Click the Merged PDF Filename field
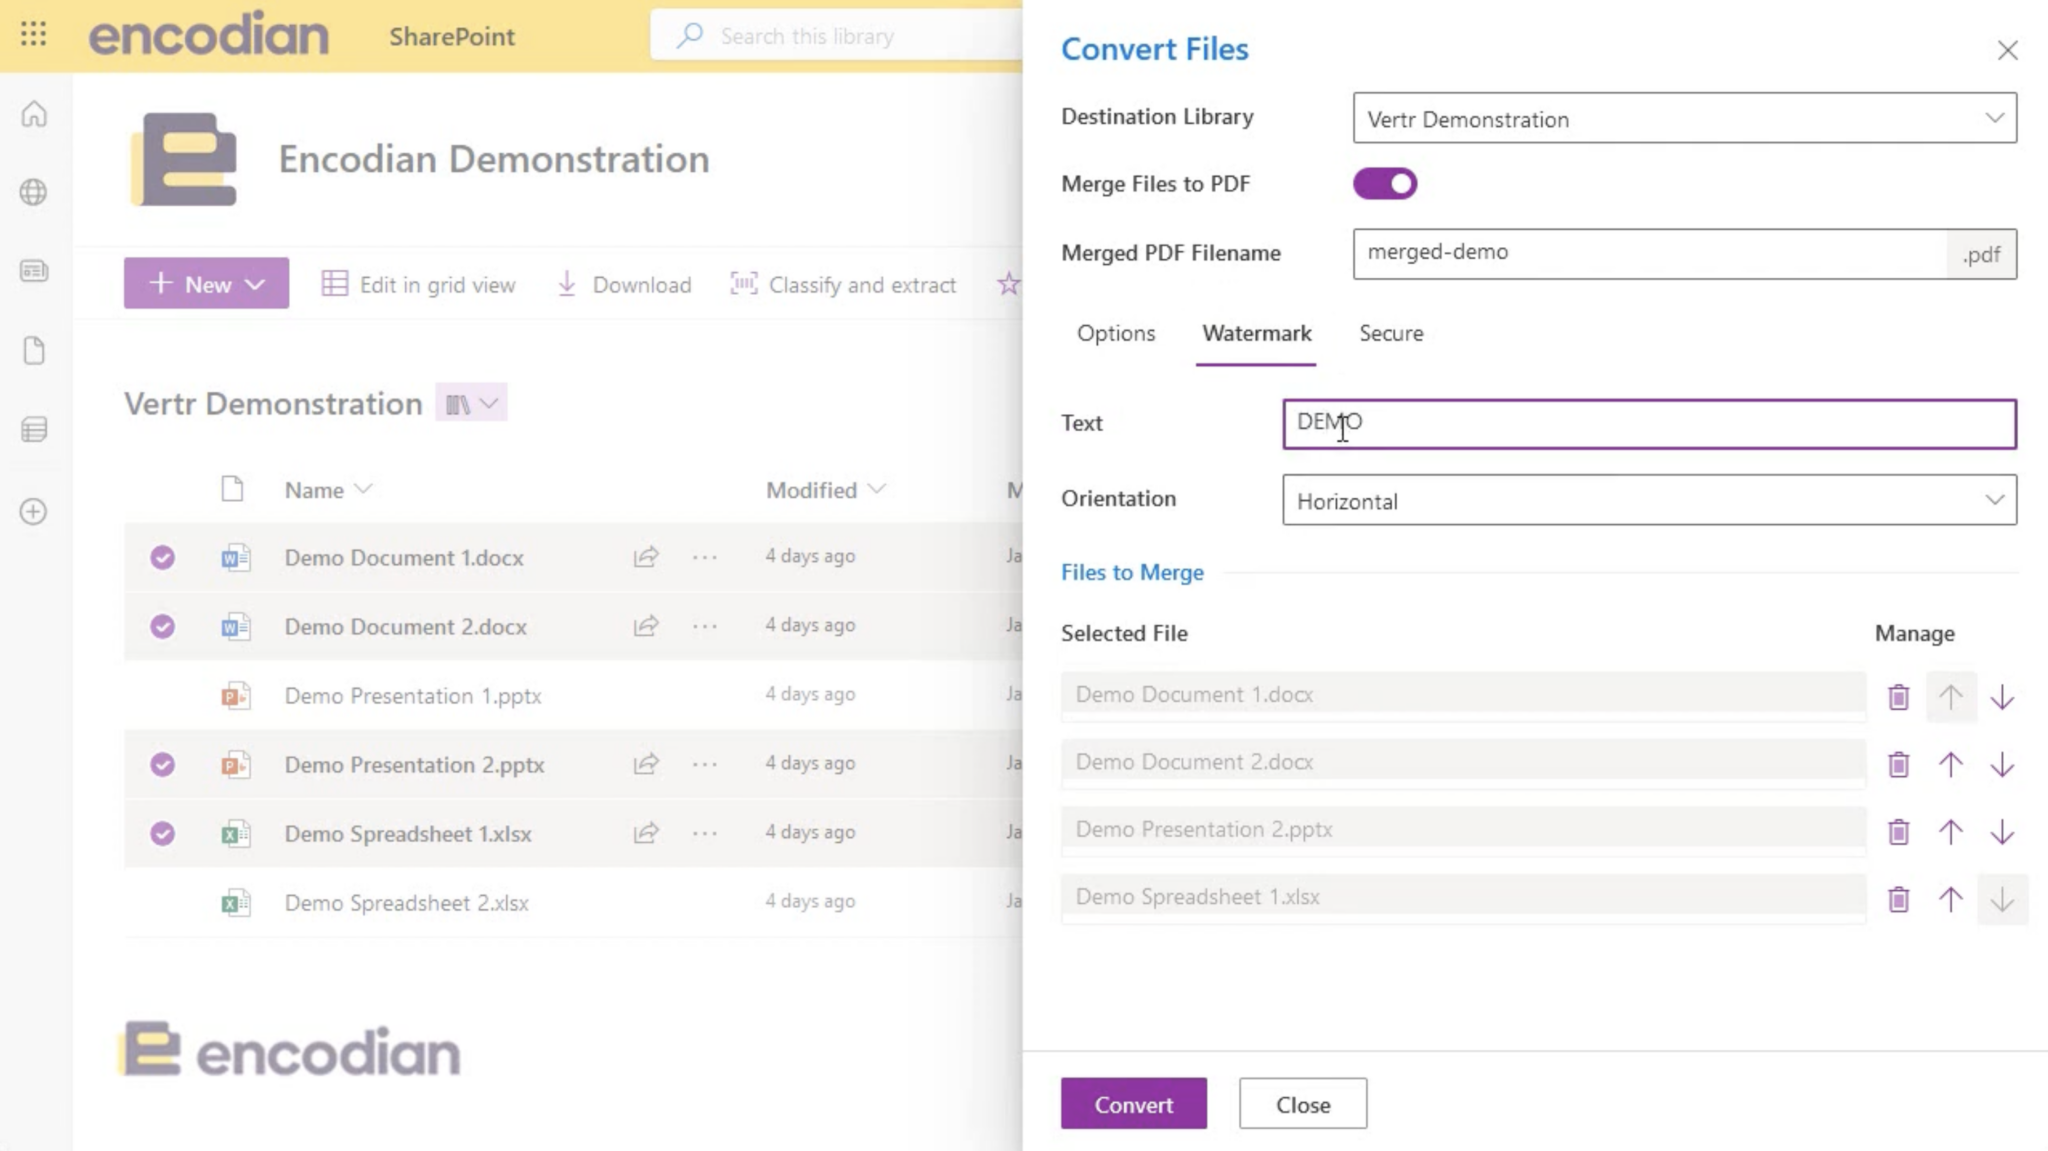The height and width of the screenshot is (1151, 2048). [x=1650, y=253]
